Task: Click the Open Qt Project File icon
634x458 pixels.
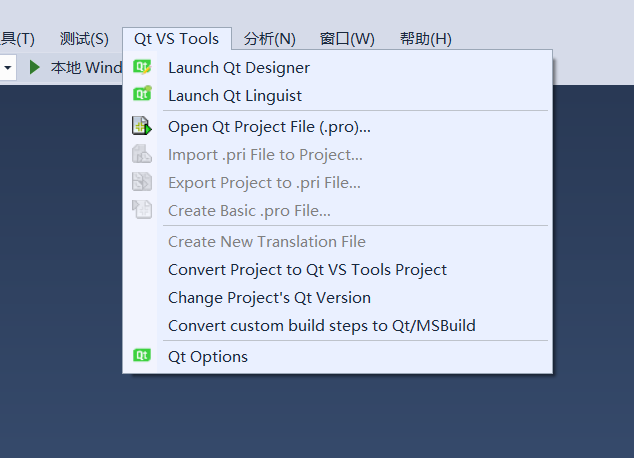Action: (x=142, y=126)
